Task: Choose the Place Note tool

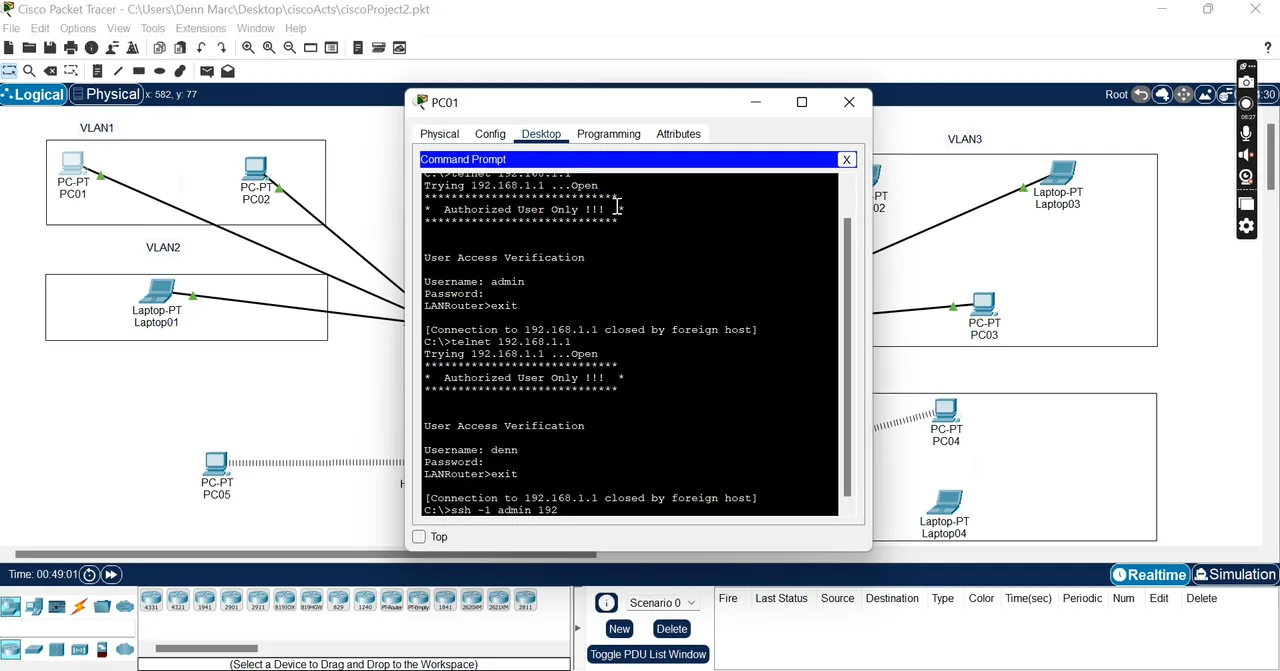Action: 97,71
